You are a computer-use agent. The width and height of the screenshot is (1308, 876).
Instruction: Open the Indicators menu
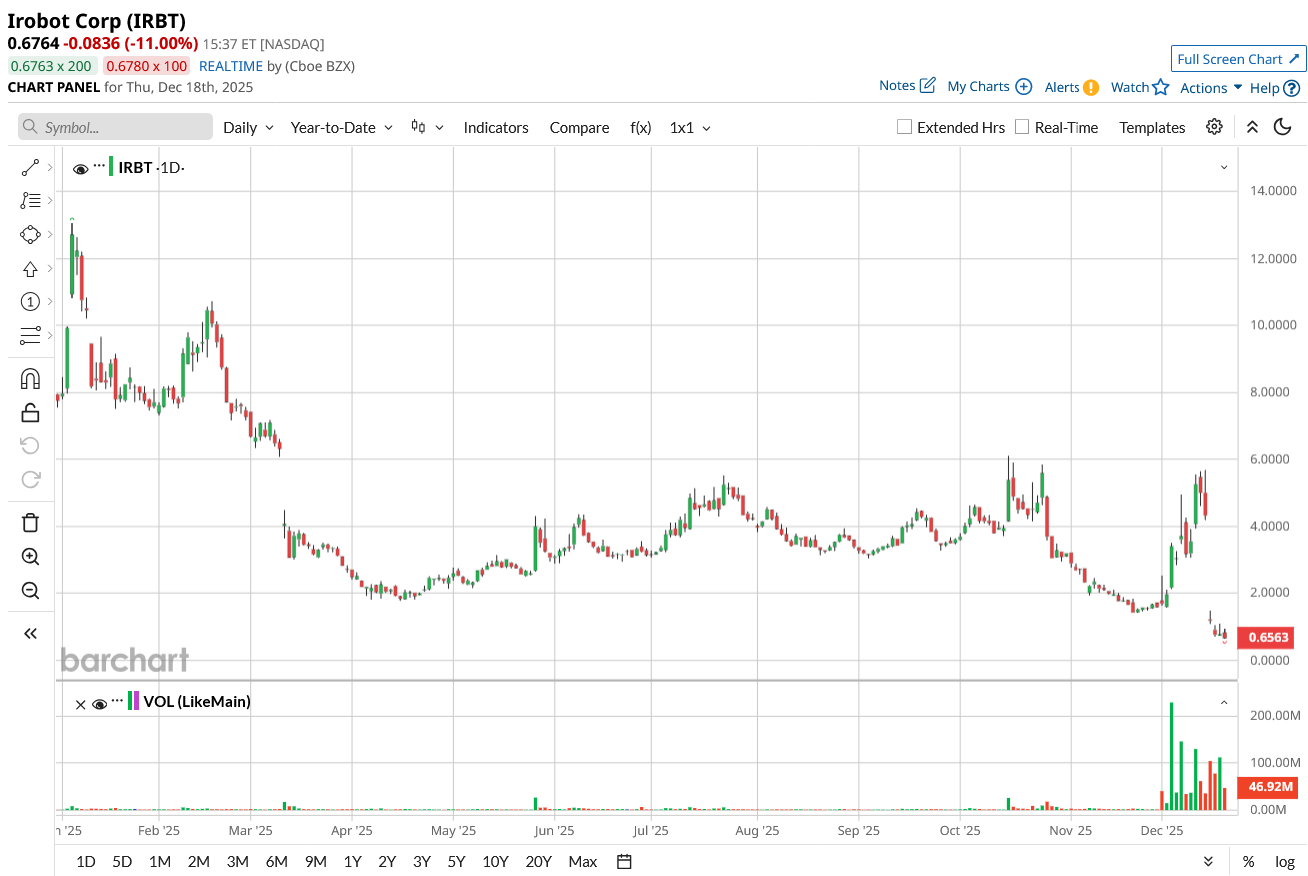click(496, 127)
